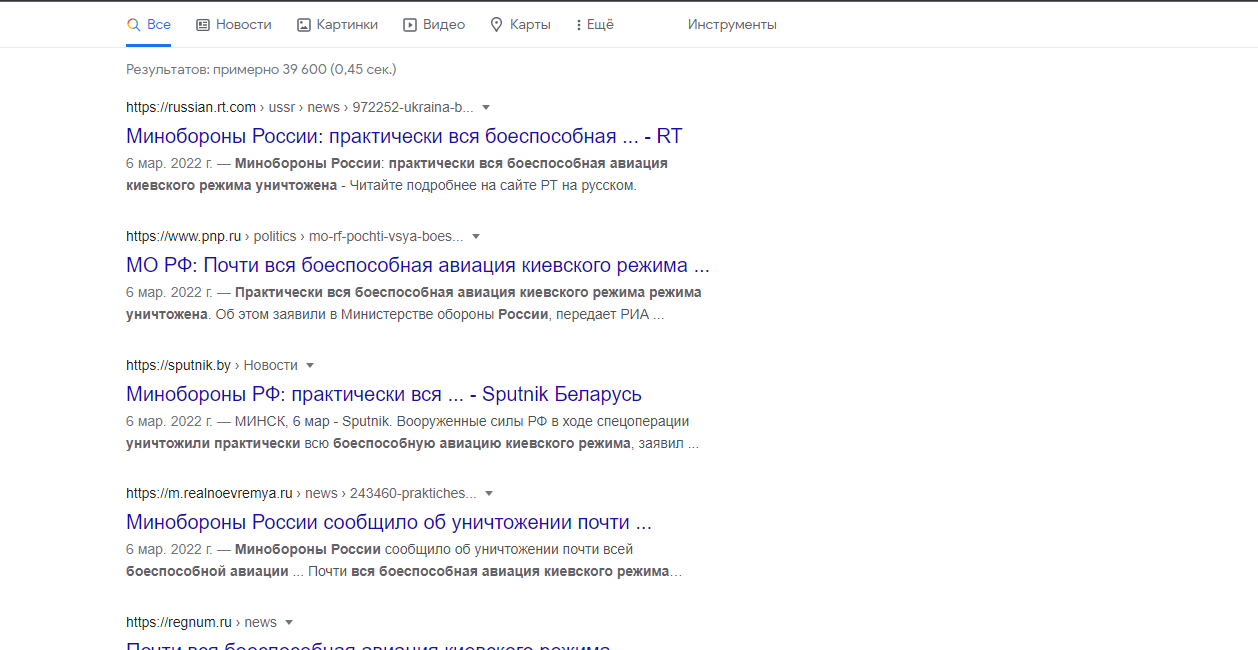Screen dimensions: 1258x650
Task: Open 'Минобороны России сообщило об уничтожении почти' result
Action: [x=389, y=522]
